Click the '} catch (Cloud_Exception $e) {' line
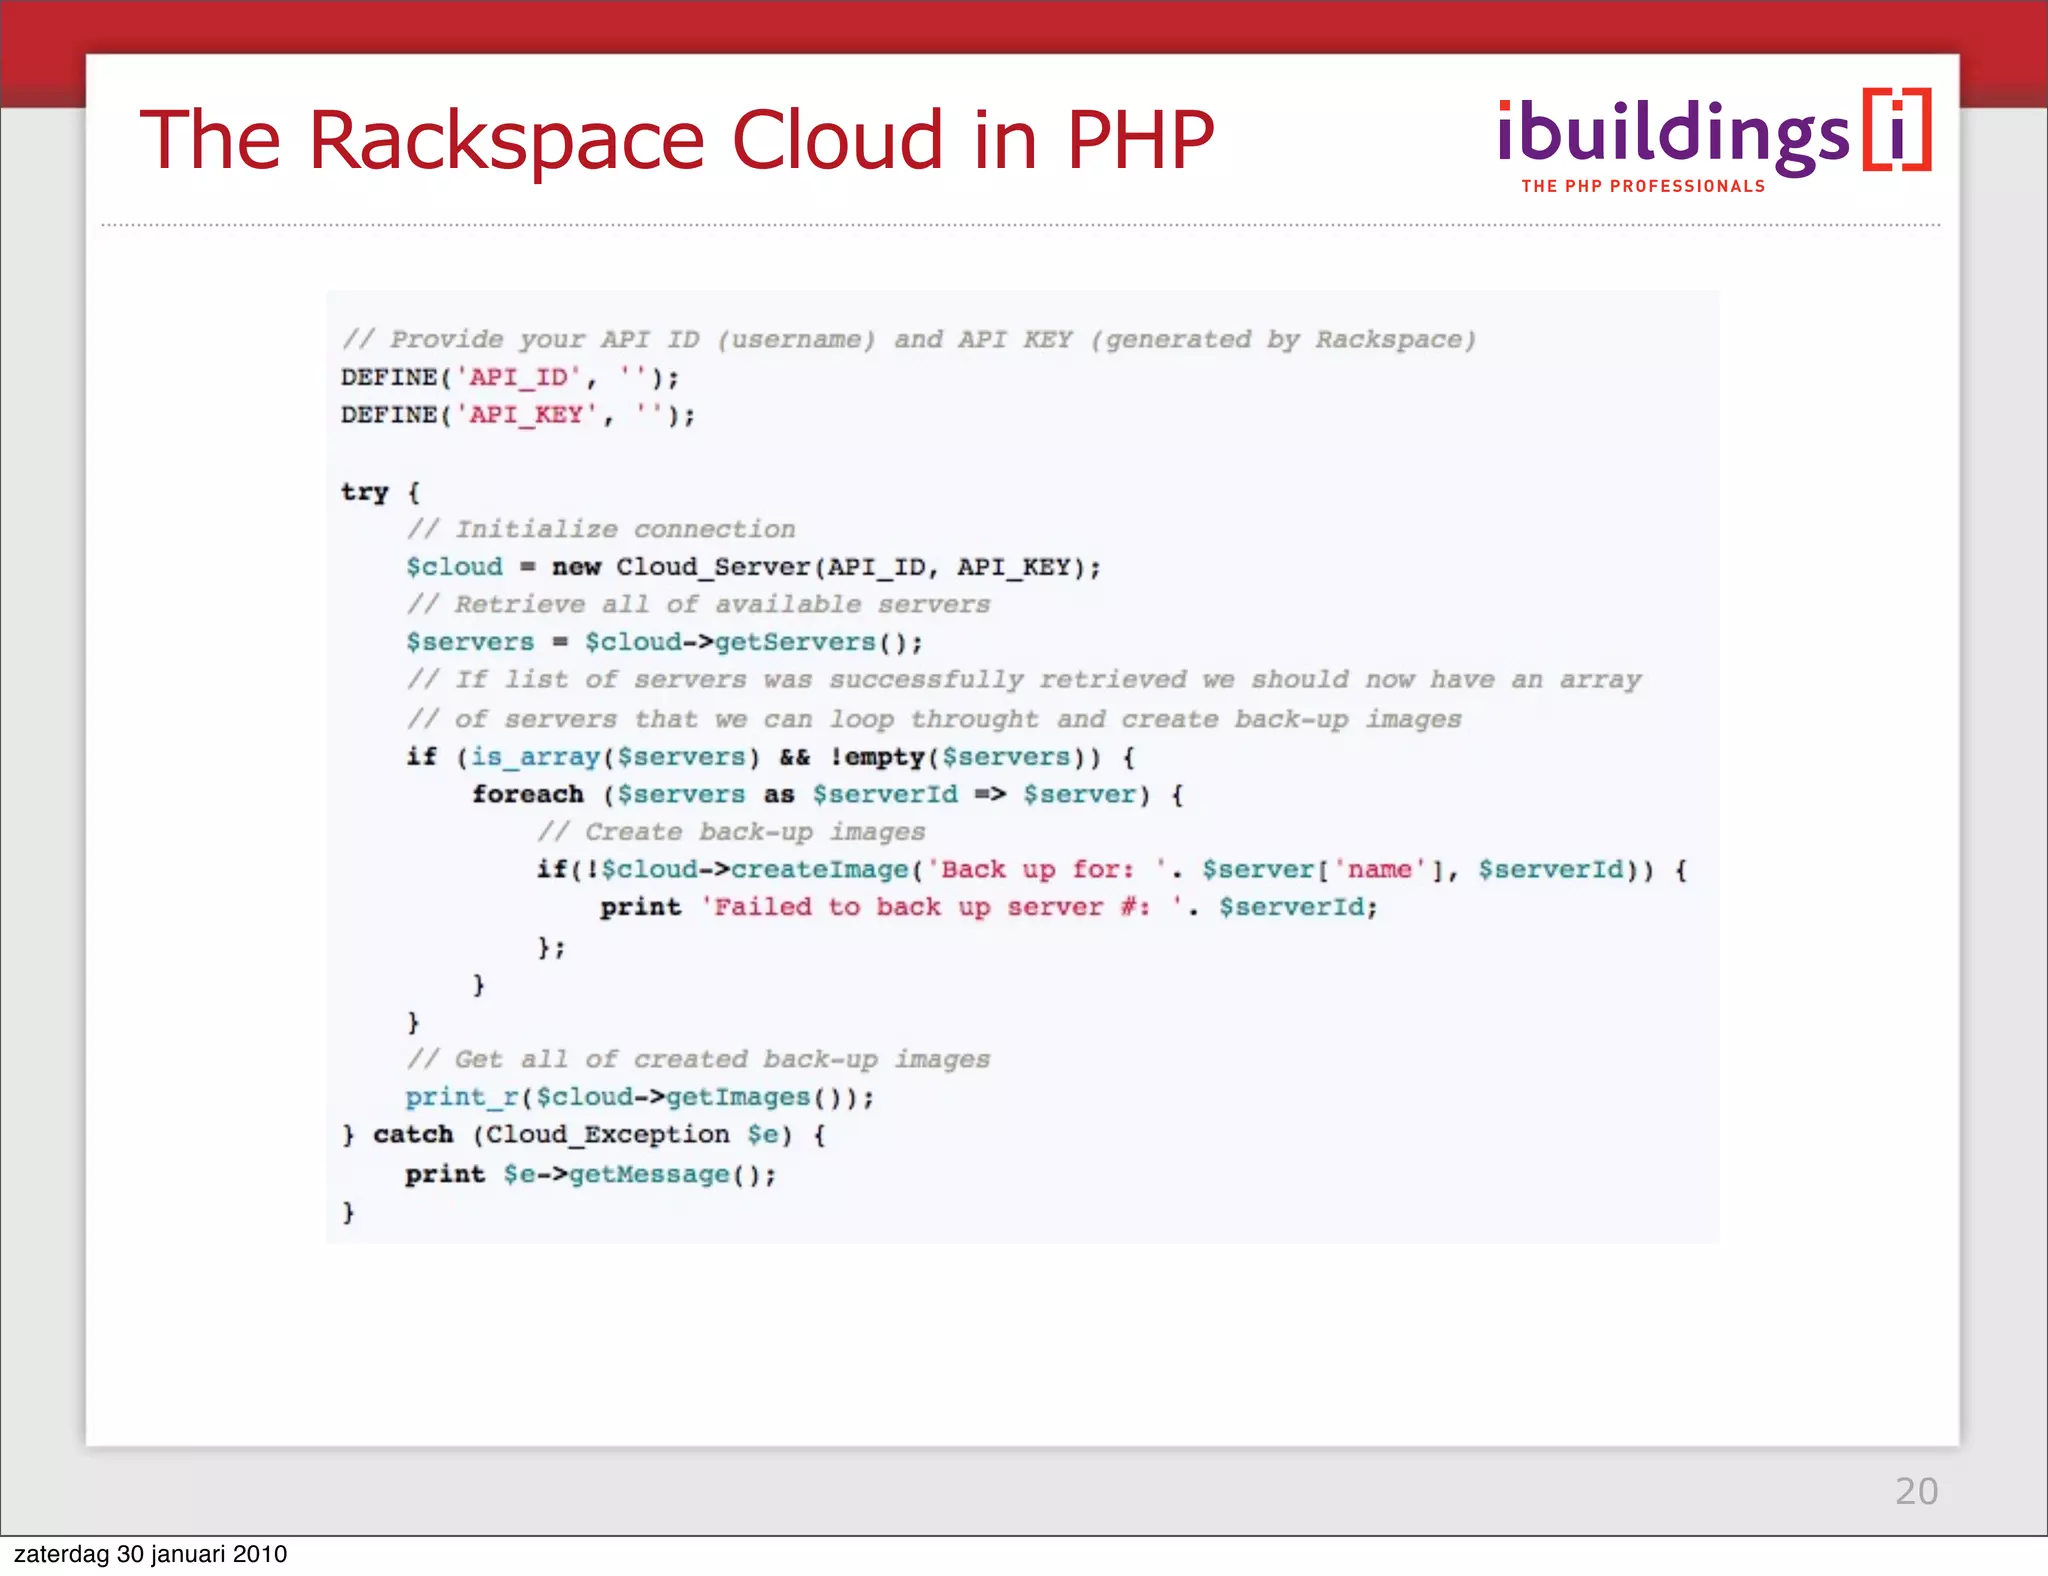This screenshot has width=2048, height=1576. [x=584, y=1135]
